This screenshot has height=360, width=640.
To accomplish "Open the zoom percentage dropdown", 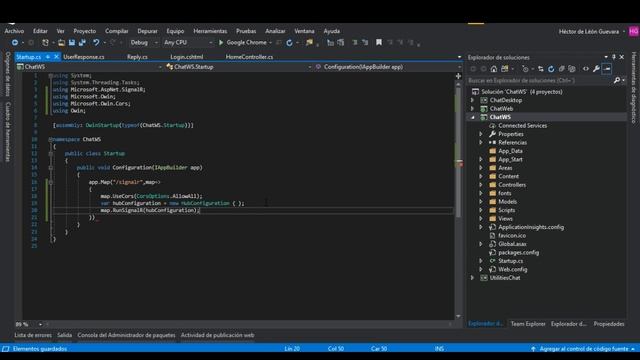I will pyautogui.click(x=40, y=324).
